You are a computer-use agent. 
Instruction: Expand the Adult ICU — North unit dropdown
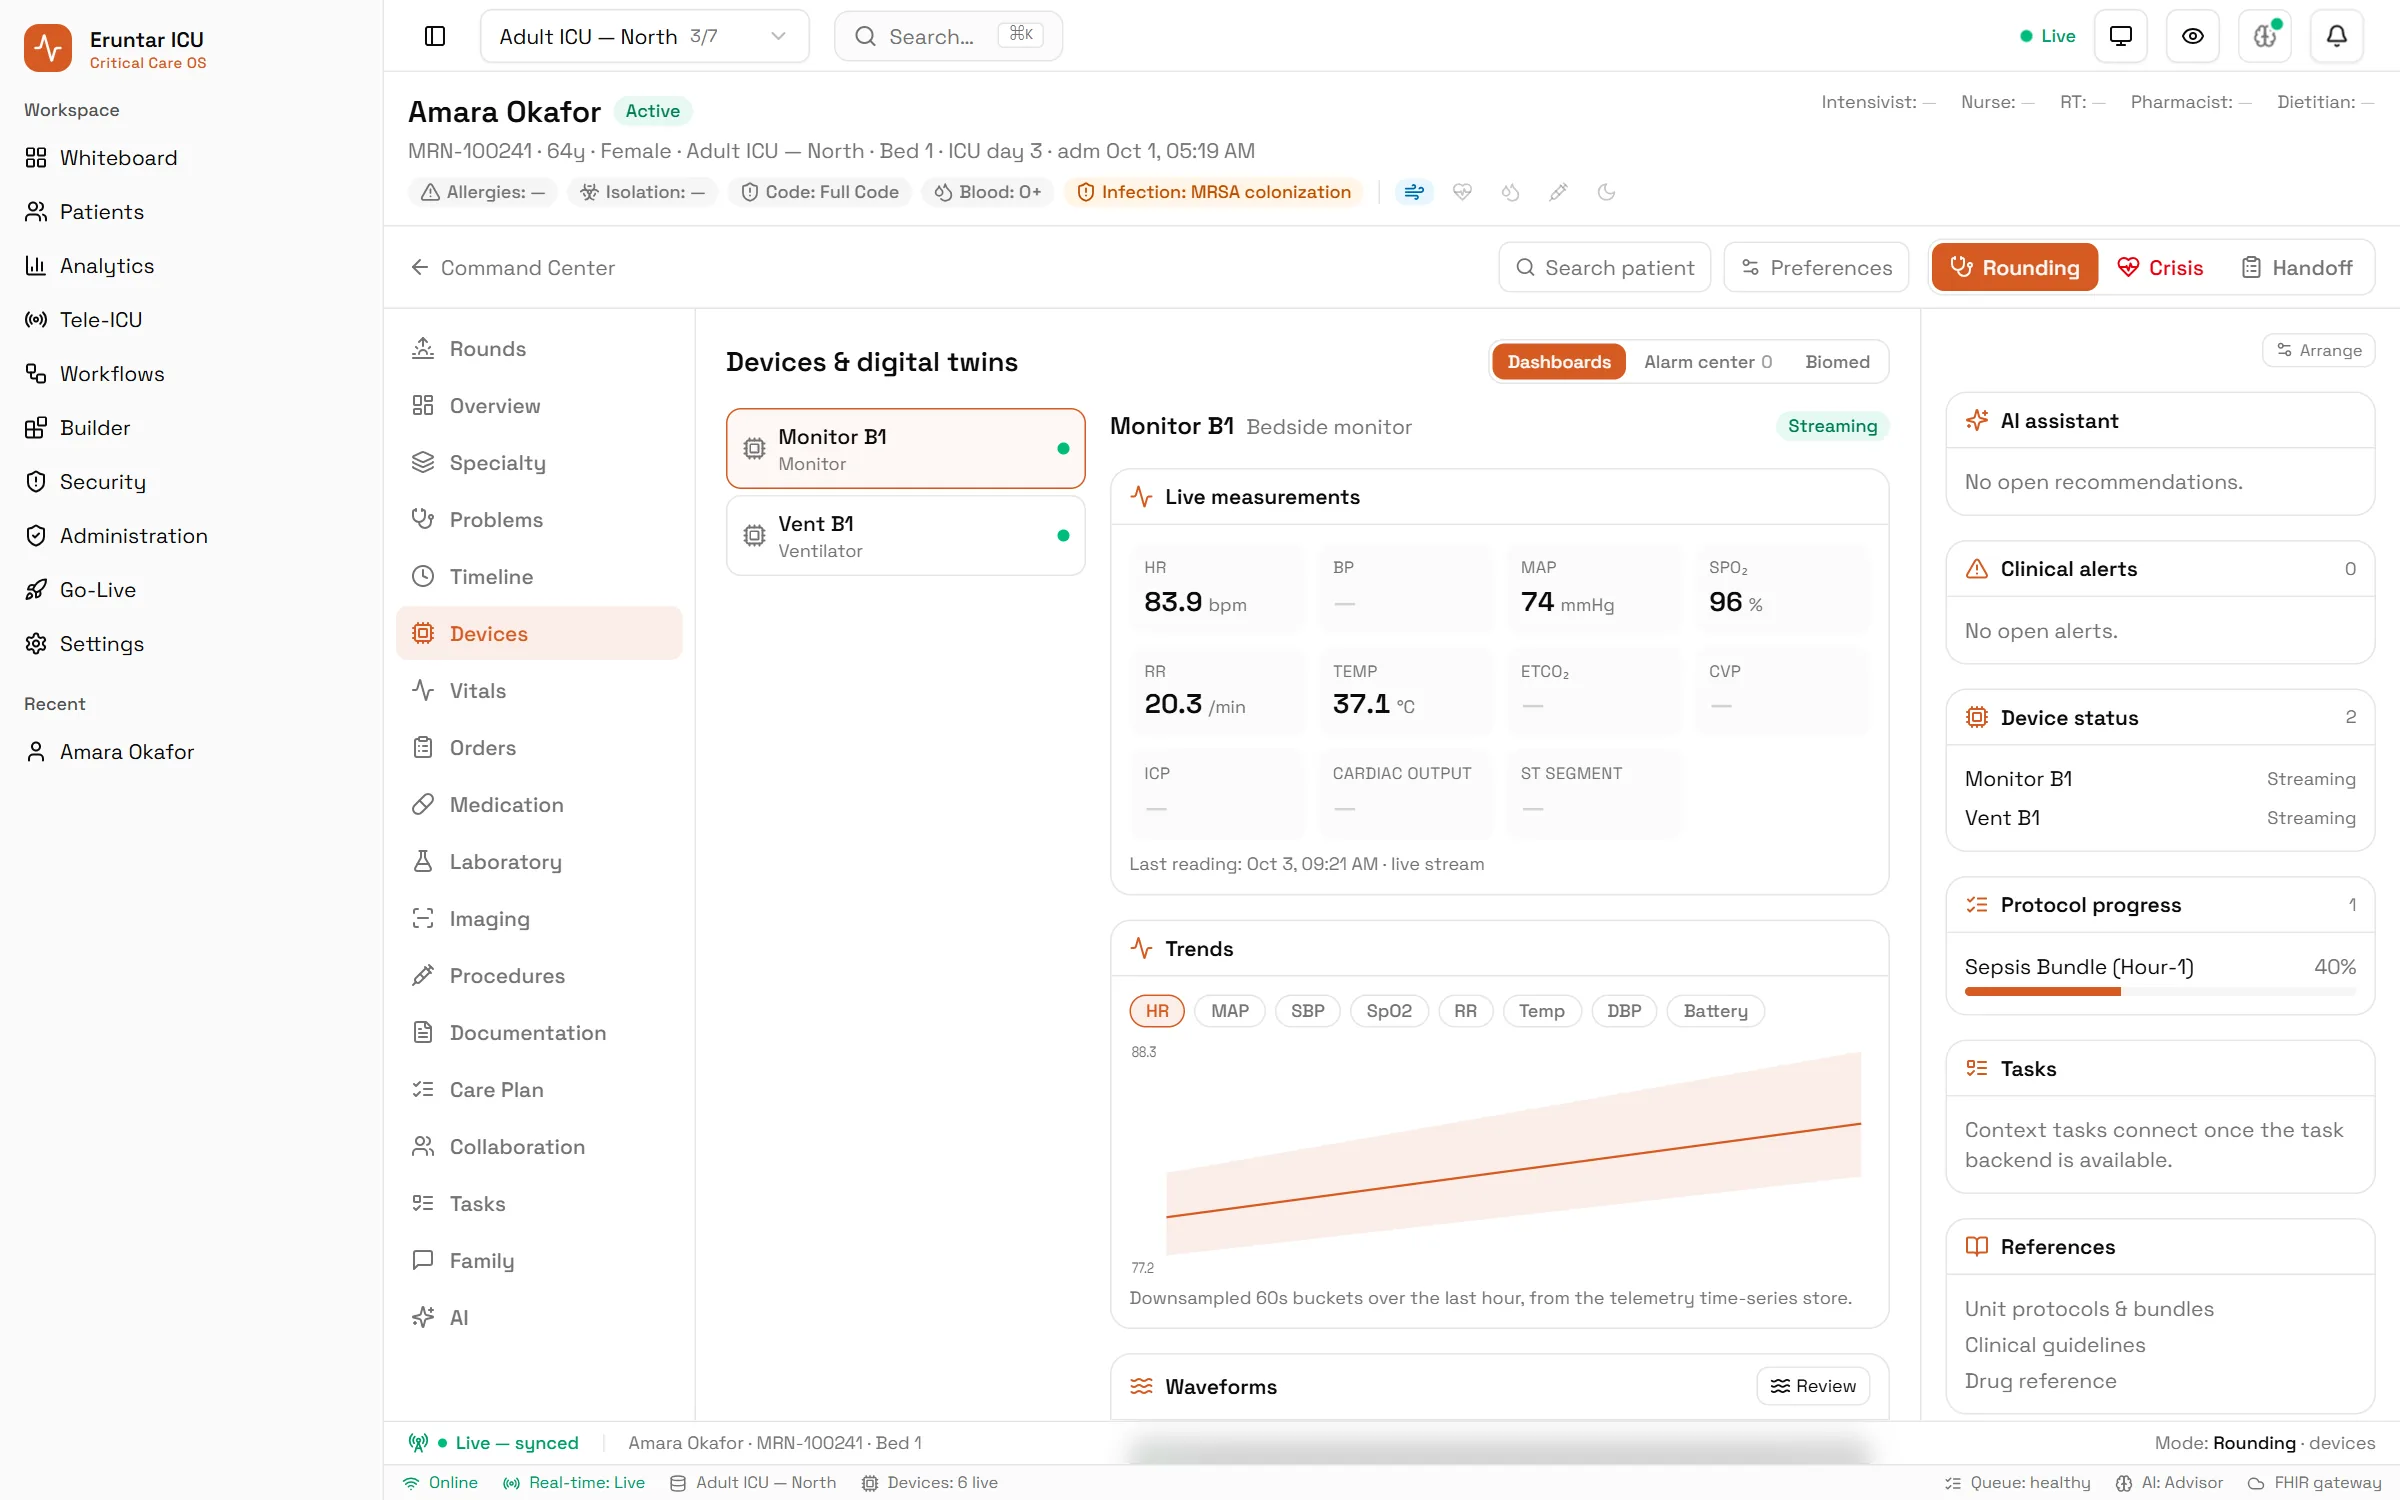pyautogui.click(x=644, y=36)
